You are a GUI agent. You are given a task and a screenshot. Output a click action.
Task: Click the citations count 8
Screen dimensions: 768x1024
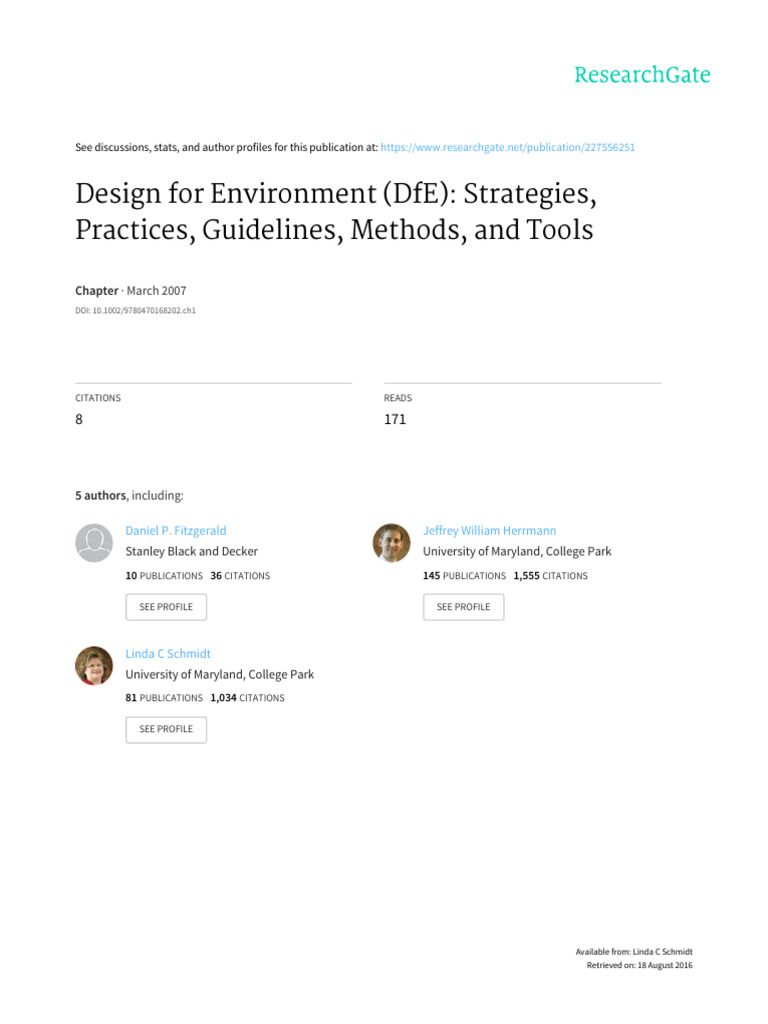click(x=79, y=419)
